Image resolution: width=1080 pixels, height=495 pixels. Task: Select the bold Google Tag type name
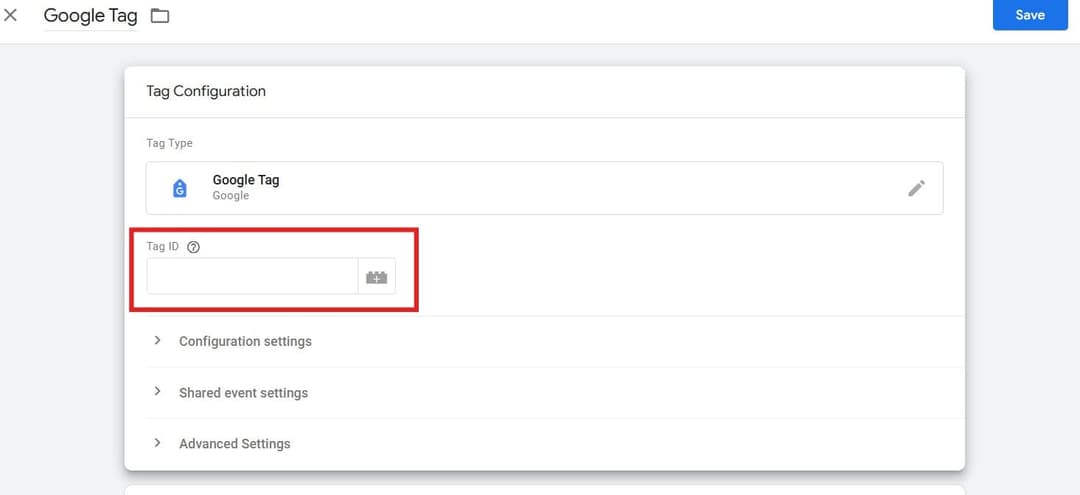(246, 180)
